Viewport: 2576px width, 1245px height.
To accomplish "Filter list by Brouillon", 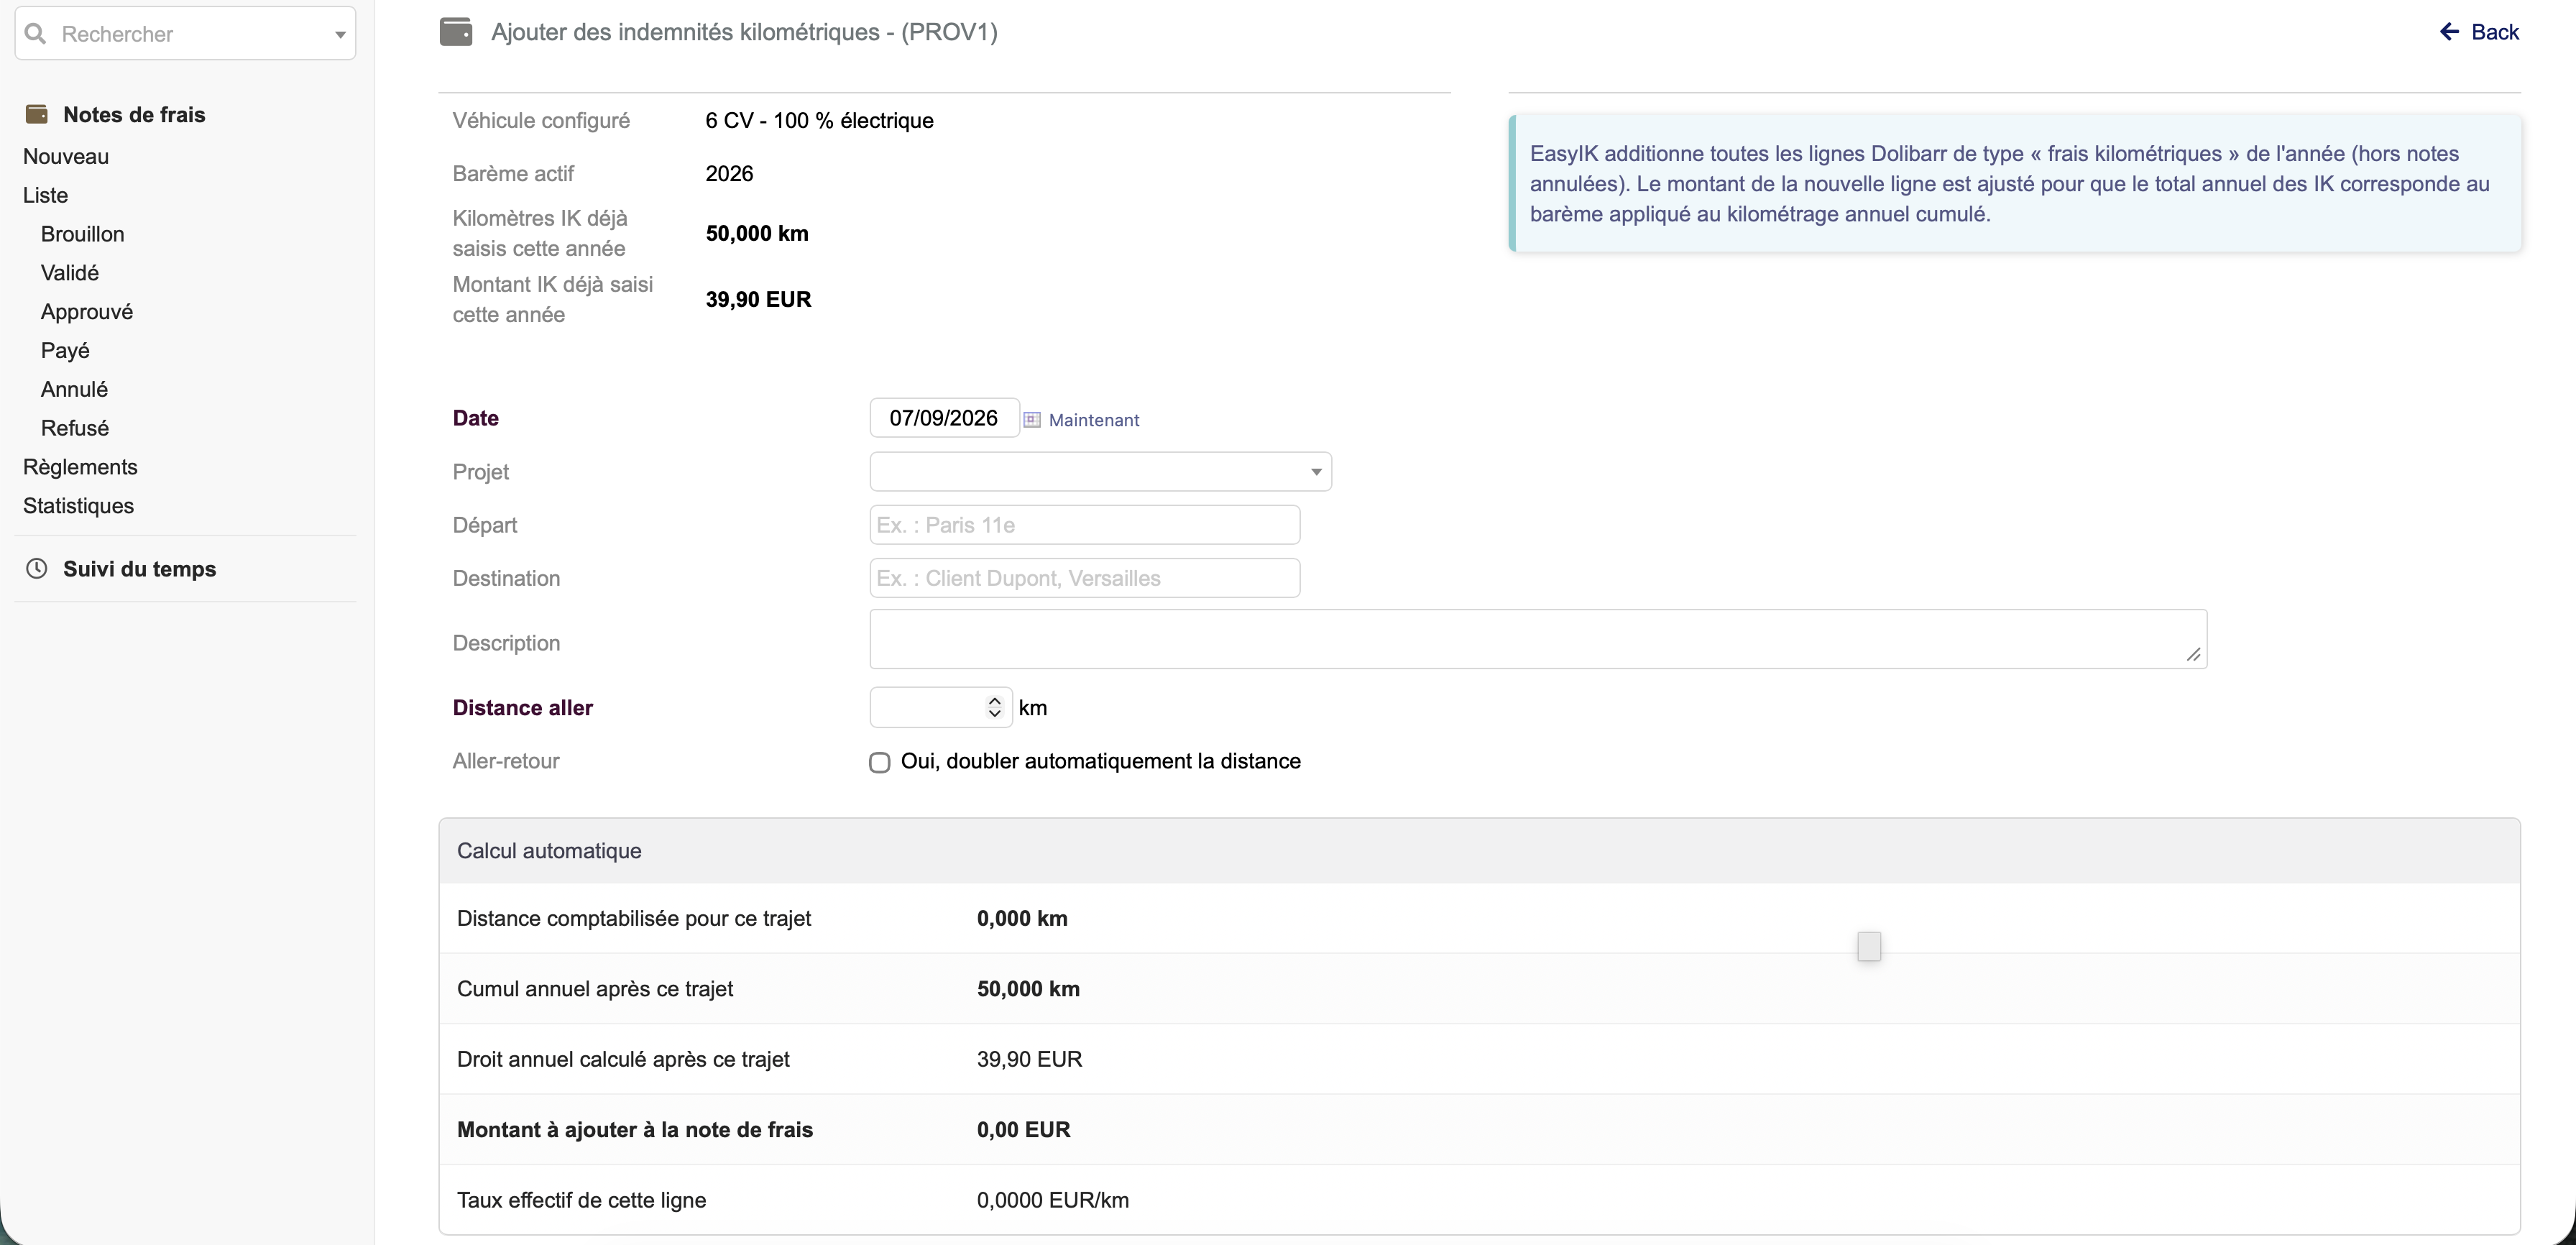I will pyautogui.click(x=83, y=234).
